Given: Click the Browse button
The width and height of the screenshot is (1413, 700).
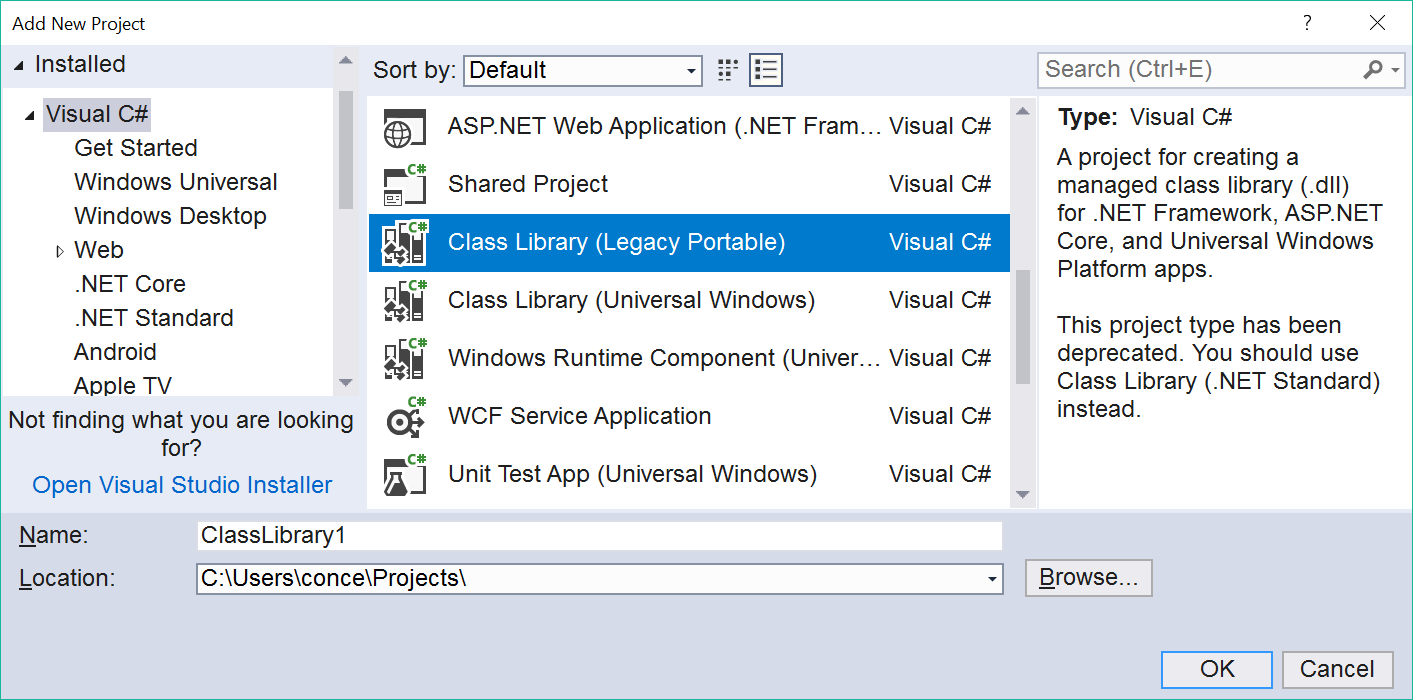Looking at the screenshot, I should pos(1088,578).
